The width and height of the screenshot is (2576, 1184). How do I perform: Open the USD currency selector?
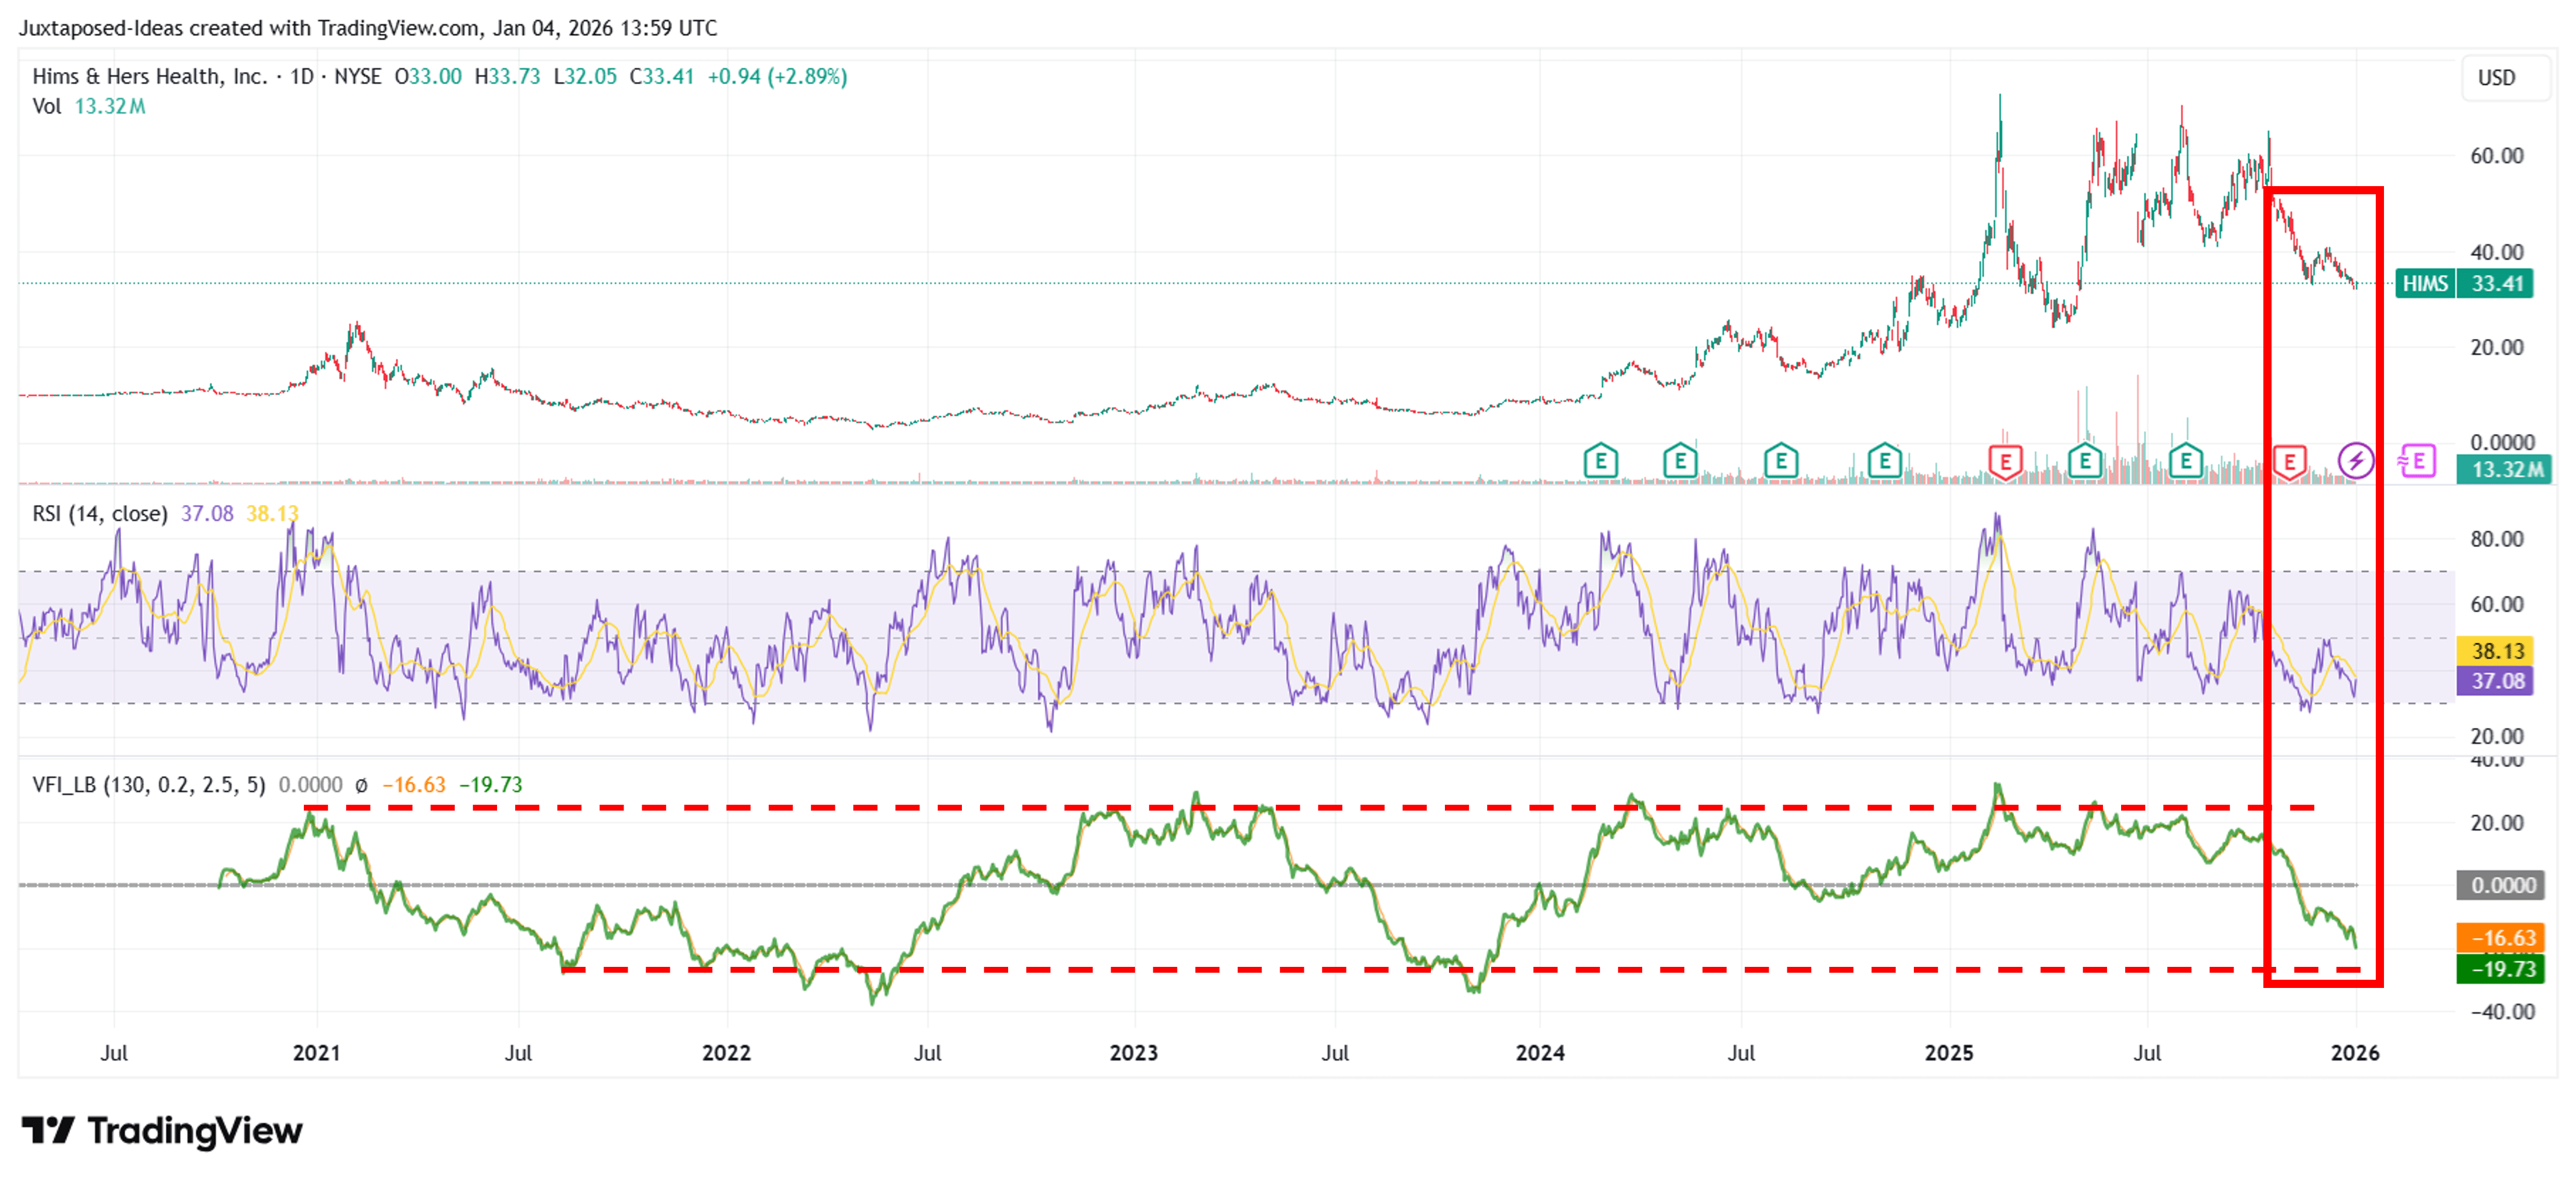point(2496,78)
